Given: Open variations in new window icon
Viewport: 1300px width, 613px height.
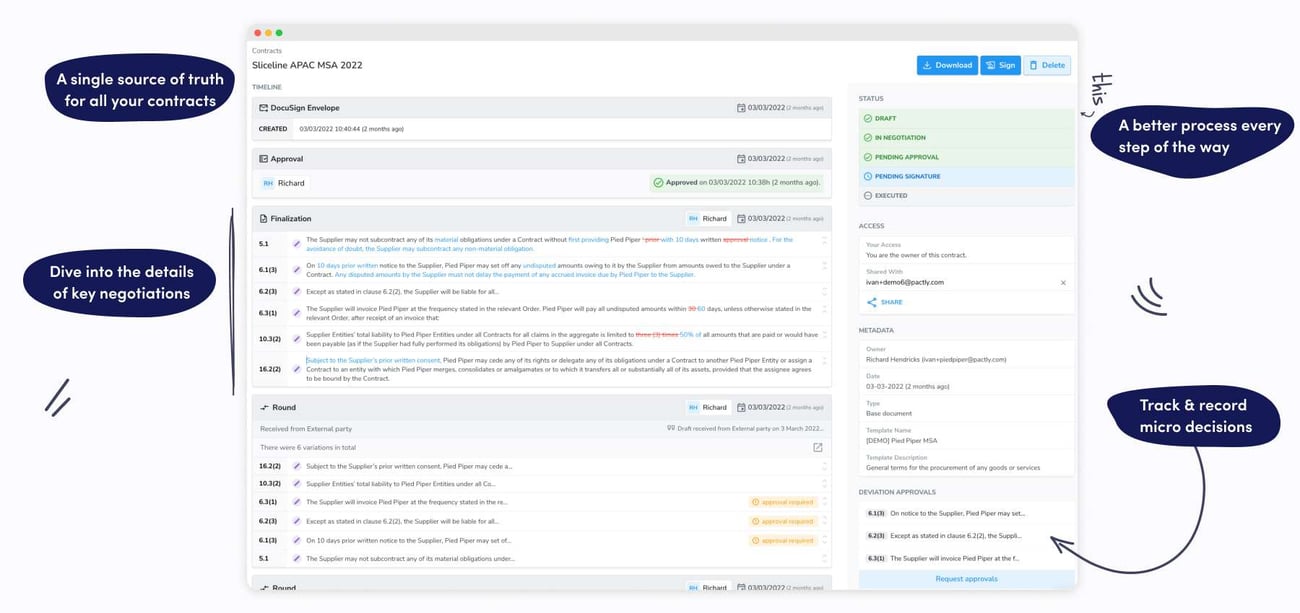Looking at the screenshot, I should pos(817,447).
